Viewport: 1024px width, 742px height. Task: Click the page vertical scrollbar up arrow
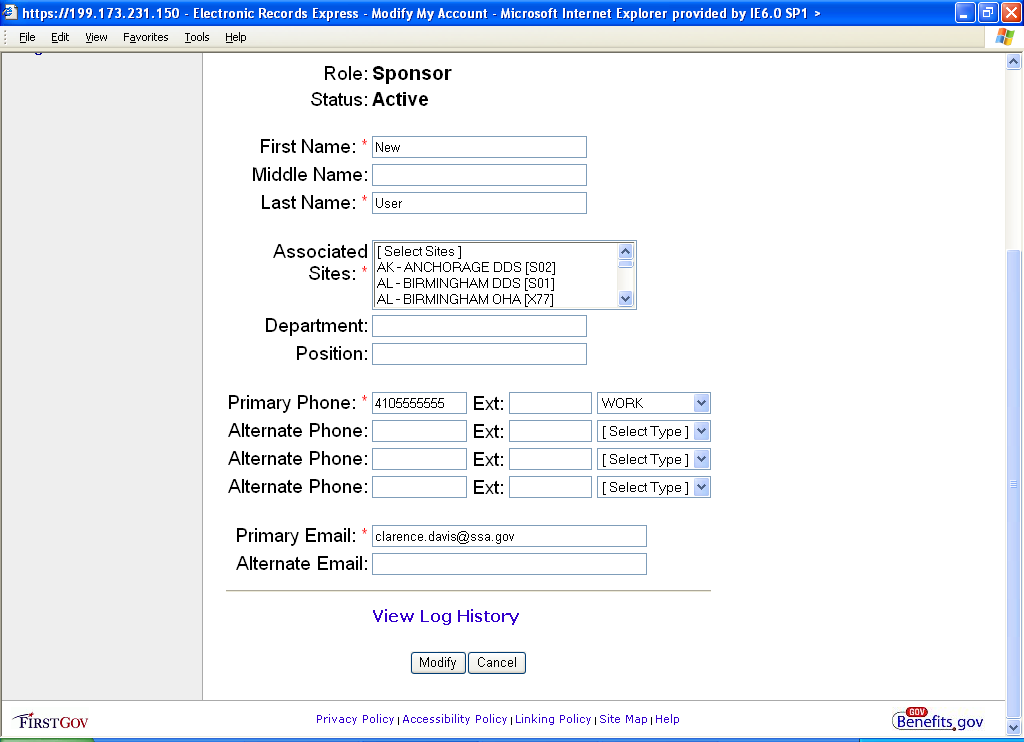(x=1014, y=62)
